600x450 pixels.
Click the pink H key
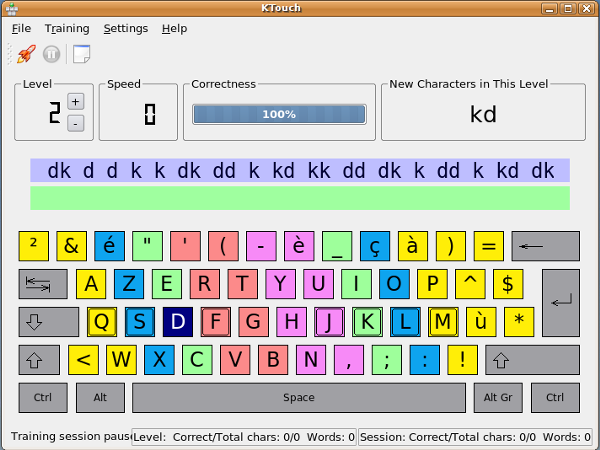tap(291, 322)
